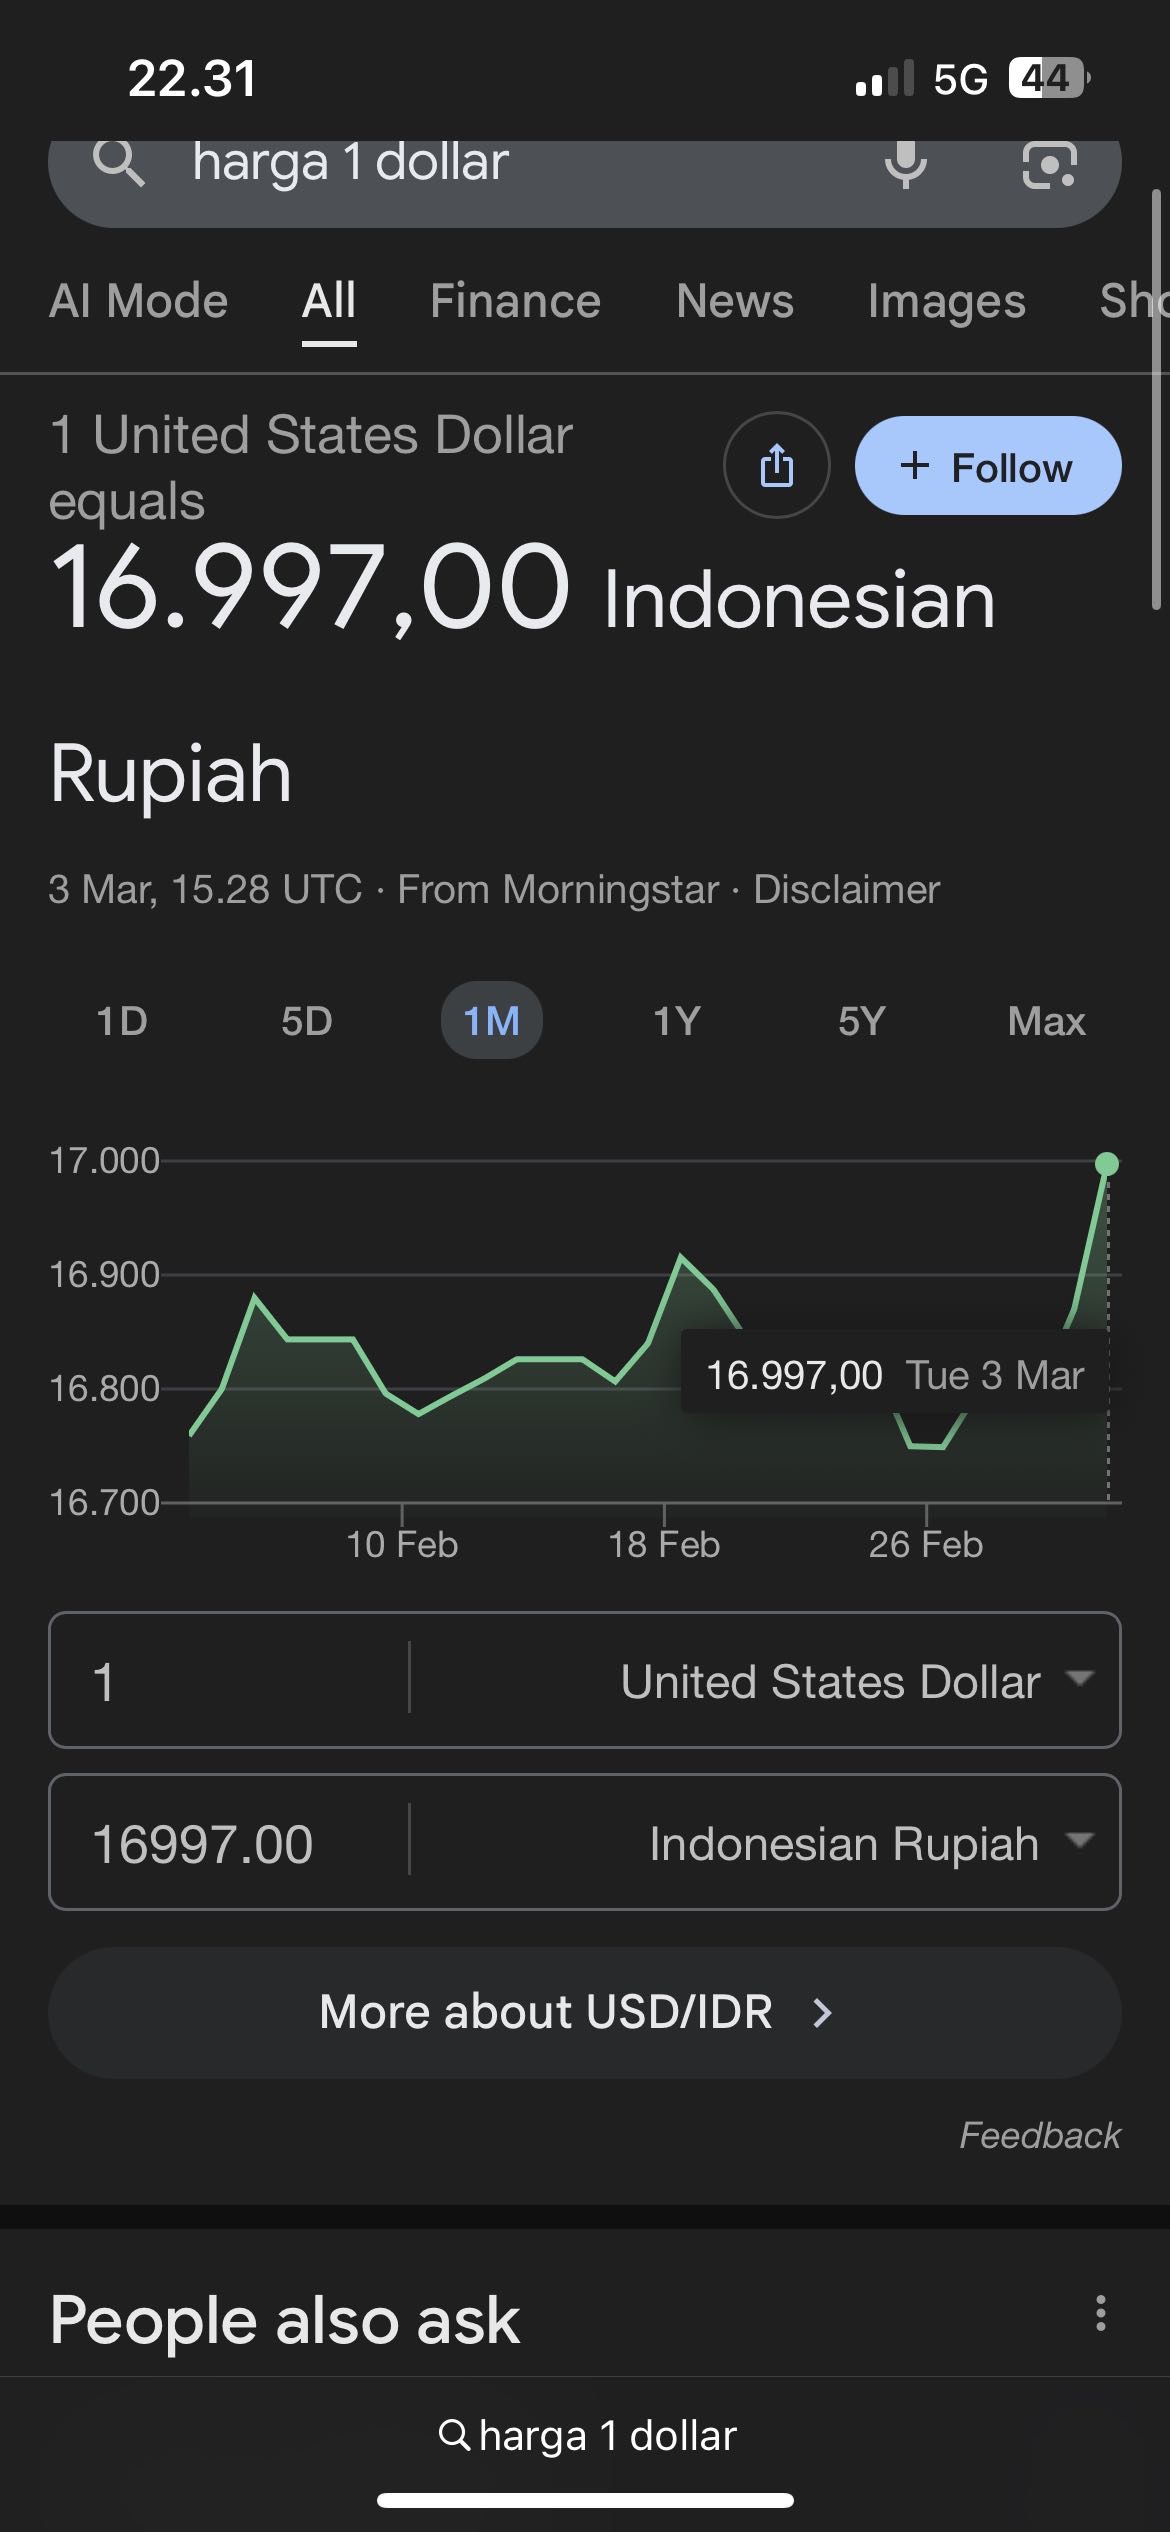The image size is (1170, 2532).
Task: Click the Feedback link
Action: 1039,2135
